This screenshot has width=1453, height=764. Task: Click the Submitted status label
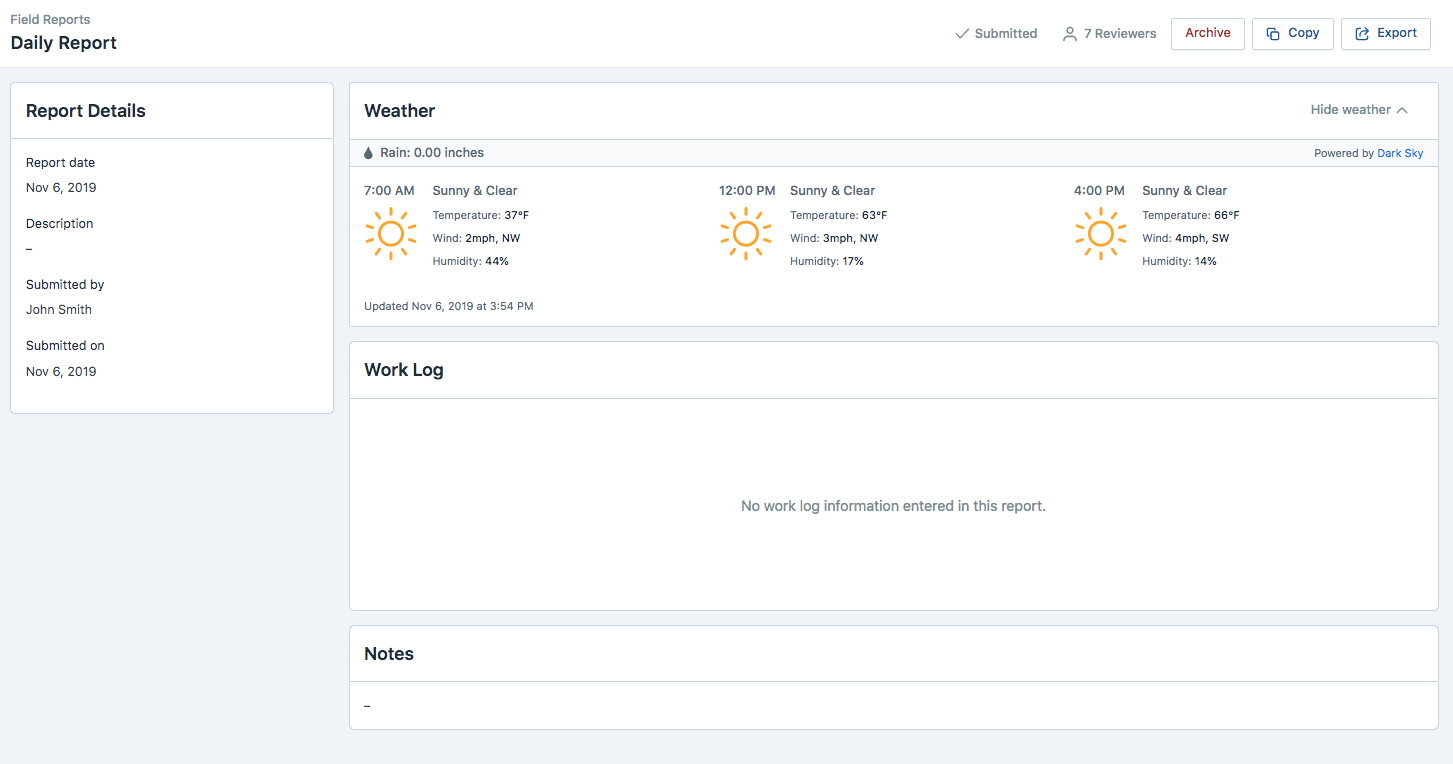click(1006, 33)
